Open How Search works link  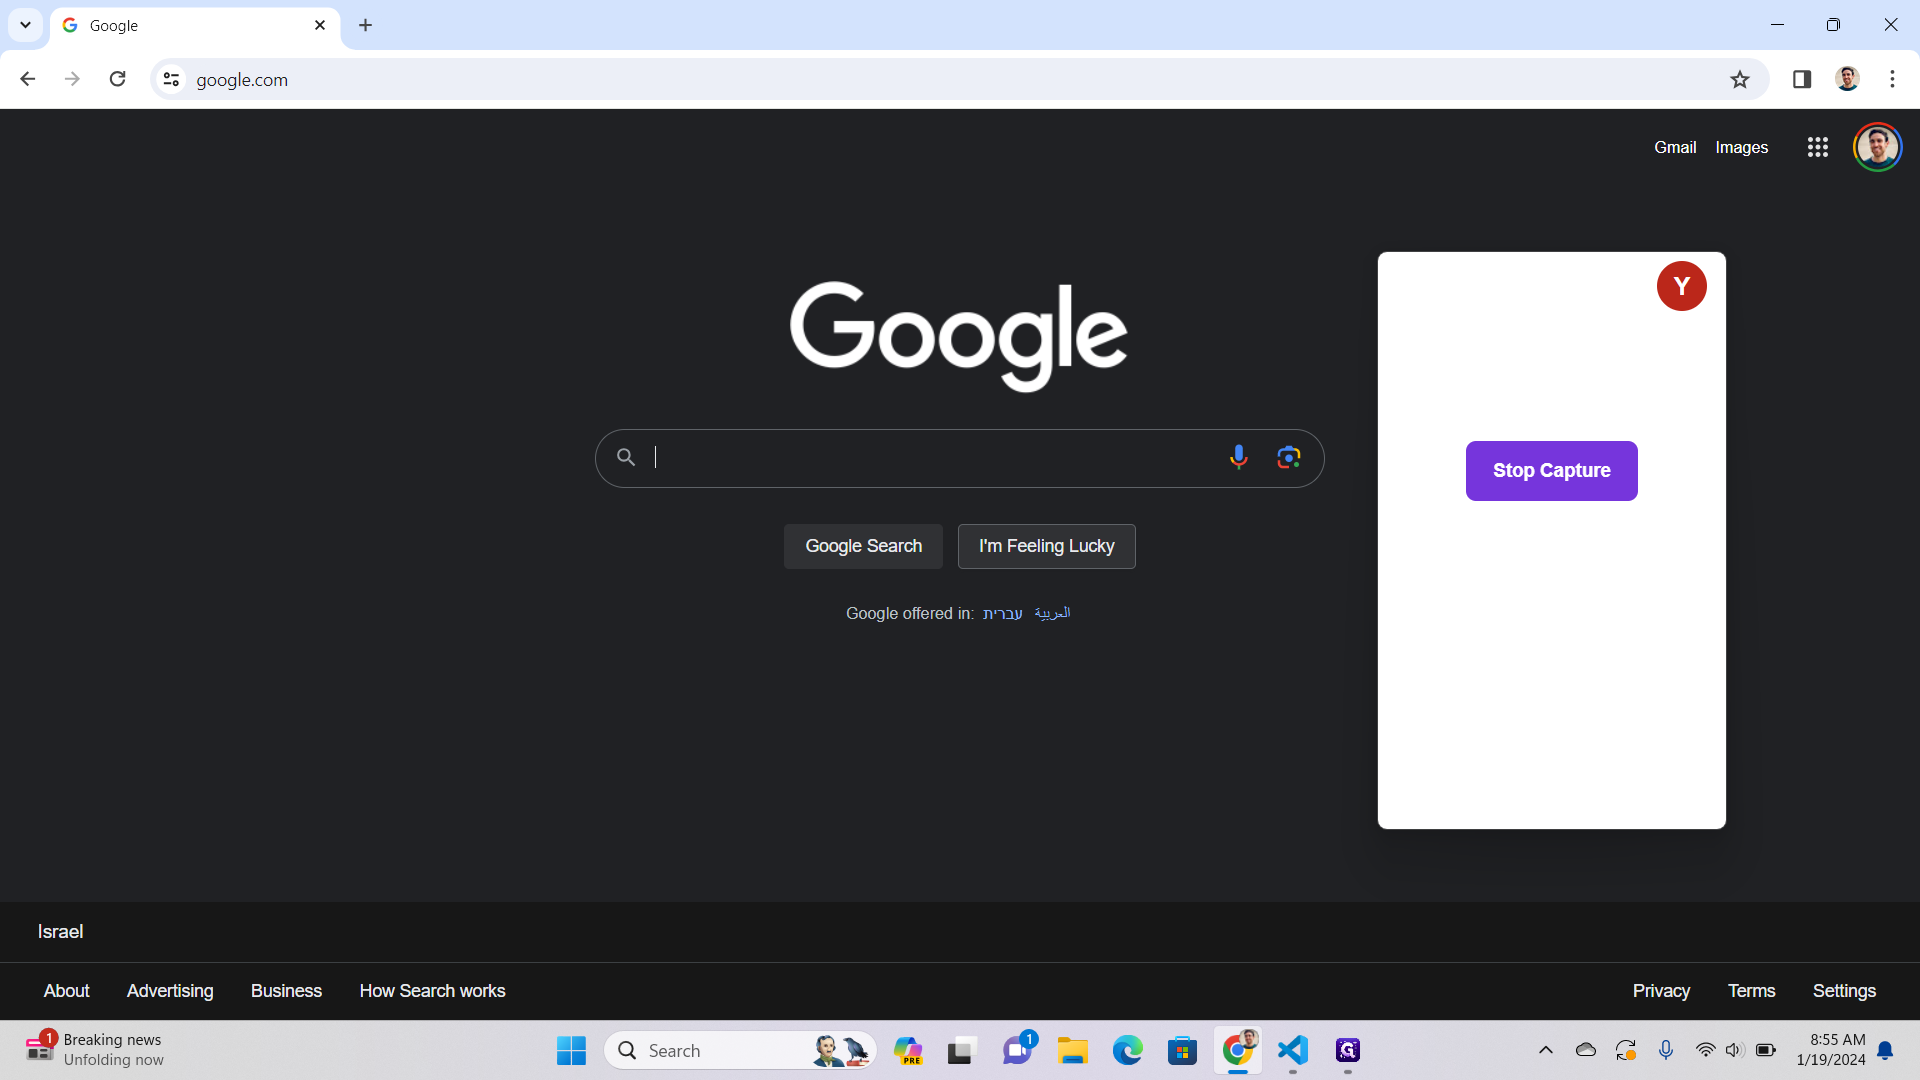(x=432, y=991)
